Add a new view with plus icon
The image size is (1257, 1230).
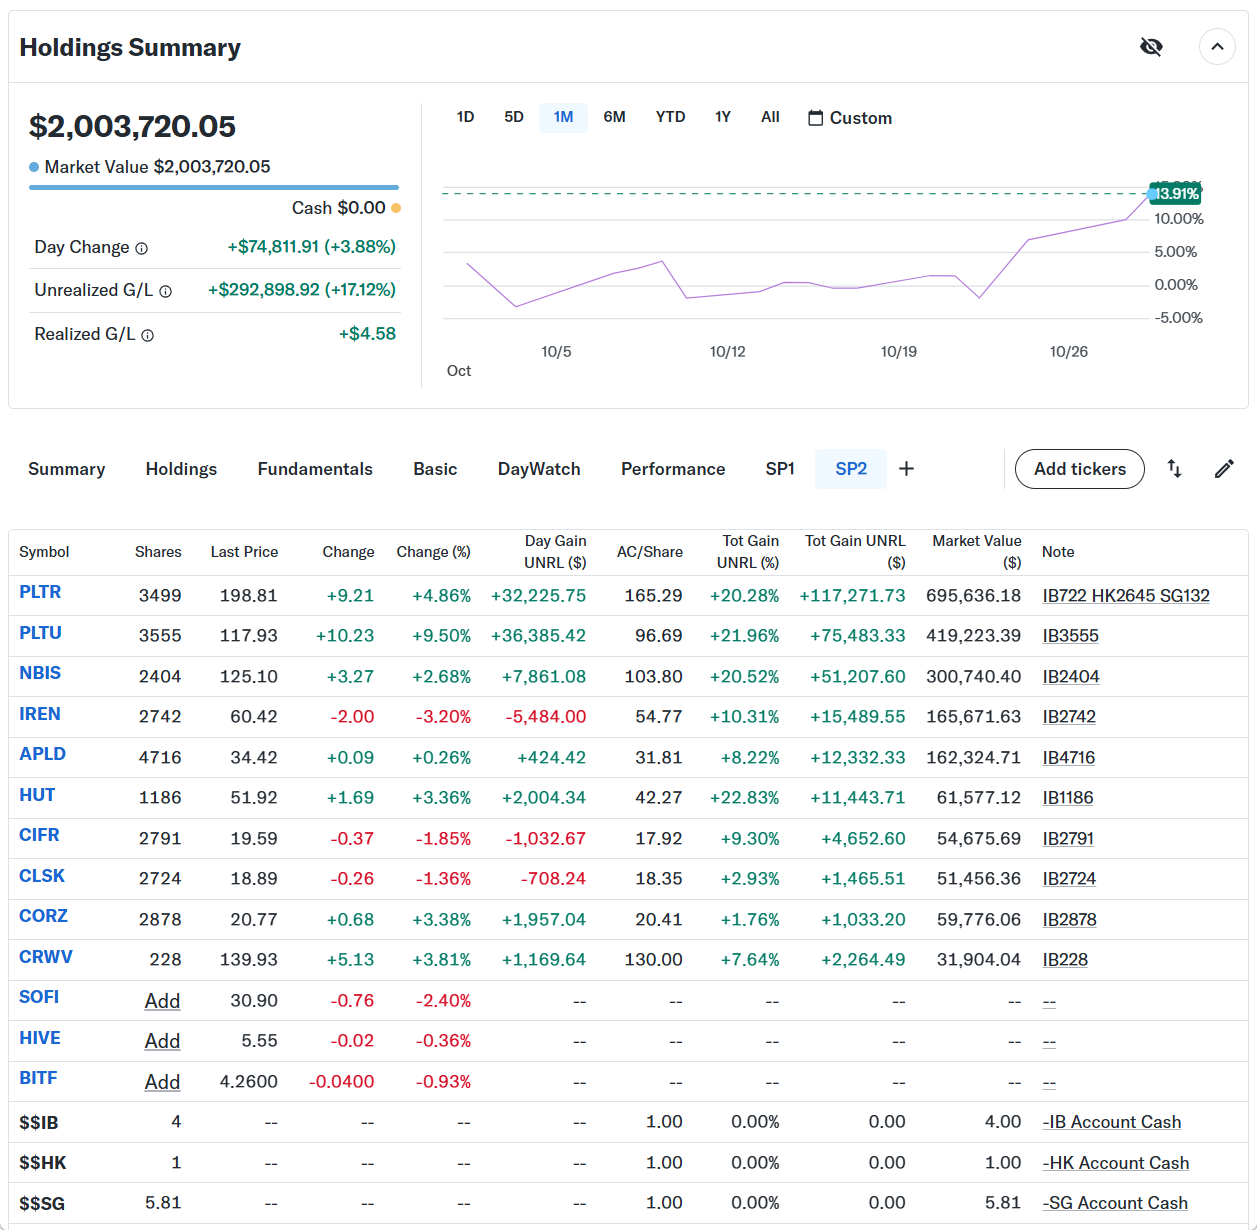[906, 469]
